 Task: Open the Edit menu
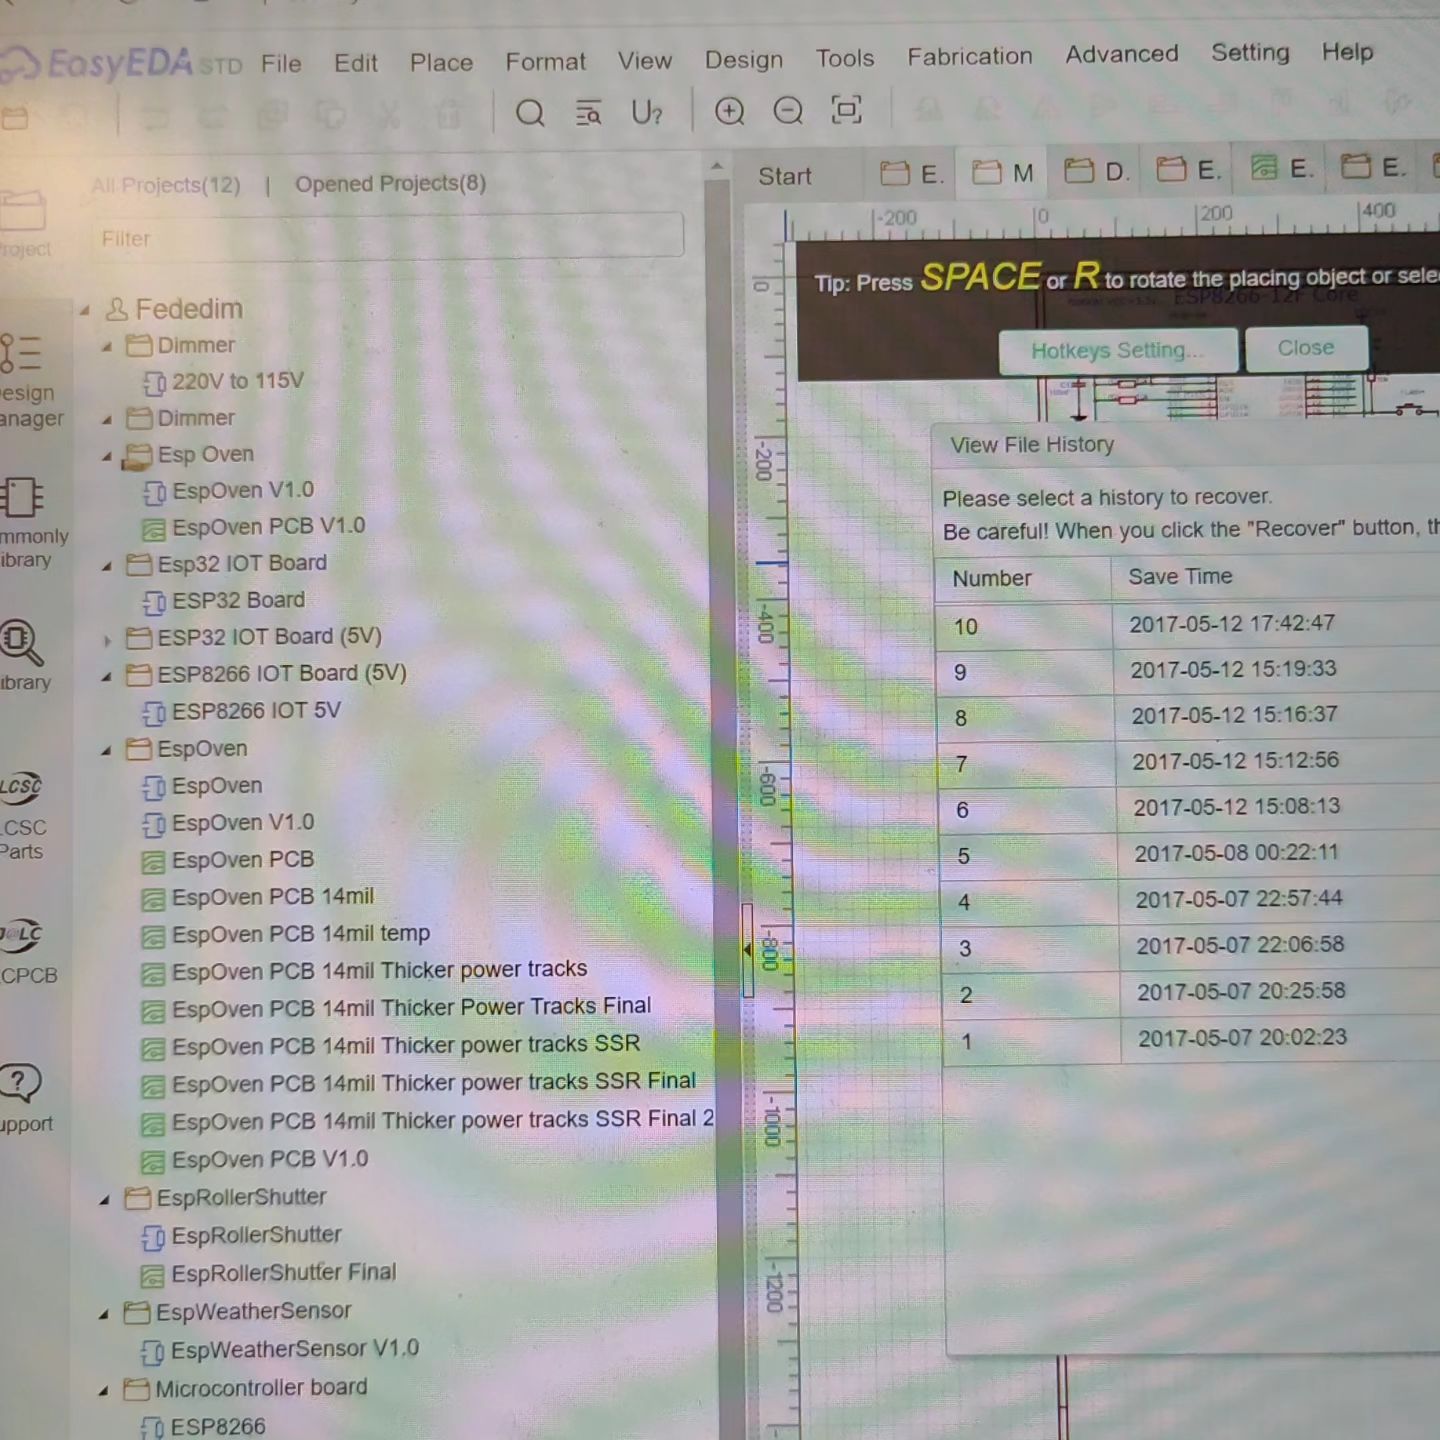(x=356, y=63)
